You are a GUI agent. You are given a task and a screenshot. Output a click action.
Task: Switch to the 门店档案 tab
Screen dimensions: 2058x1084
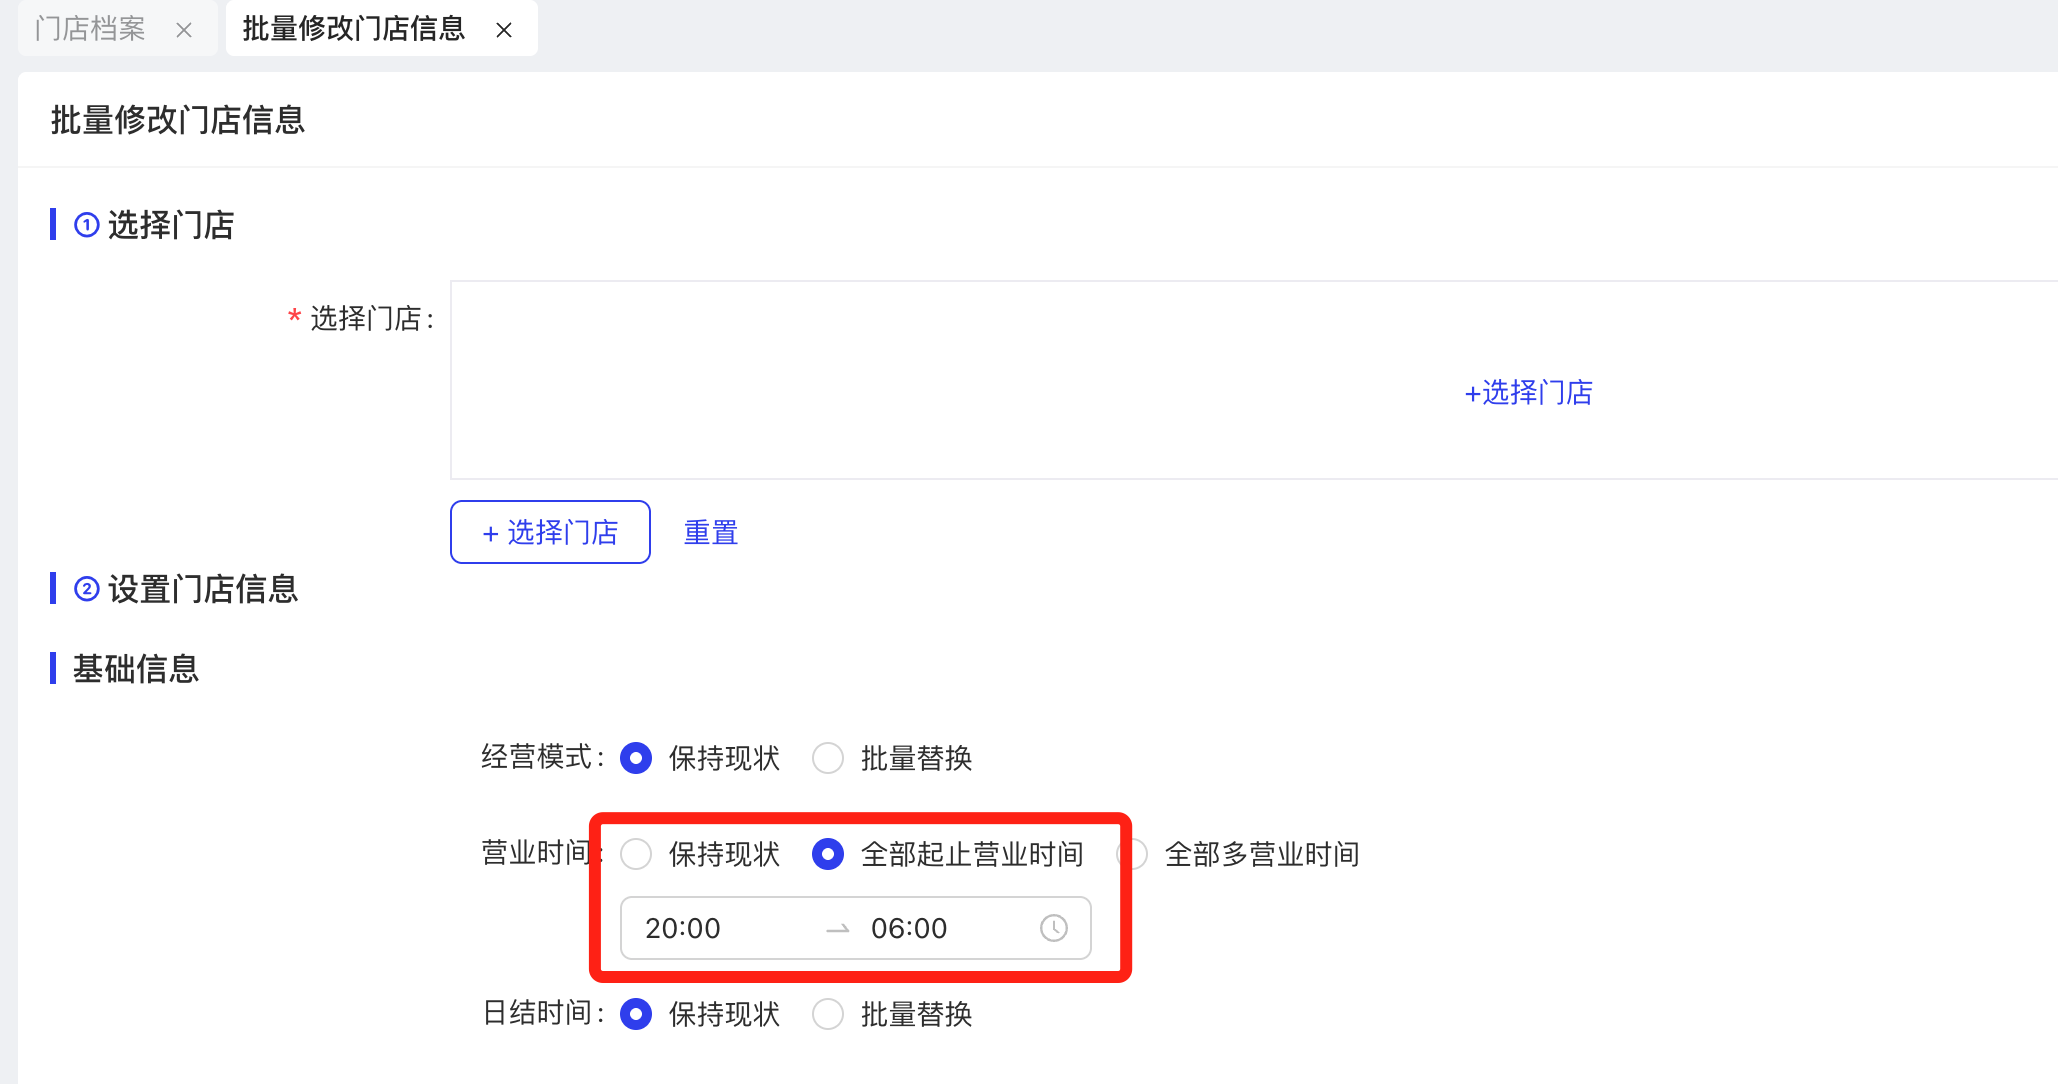pos(90,29)
